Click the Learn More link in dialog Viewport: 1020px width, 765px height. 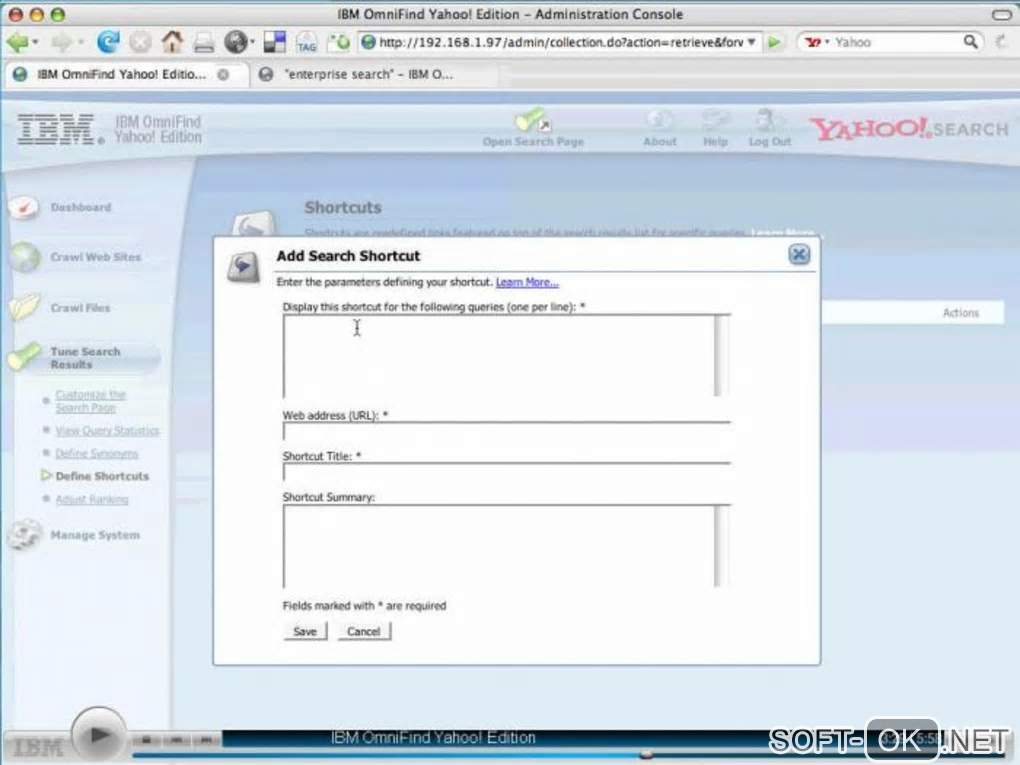(527, 282)
